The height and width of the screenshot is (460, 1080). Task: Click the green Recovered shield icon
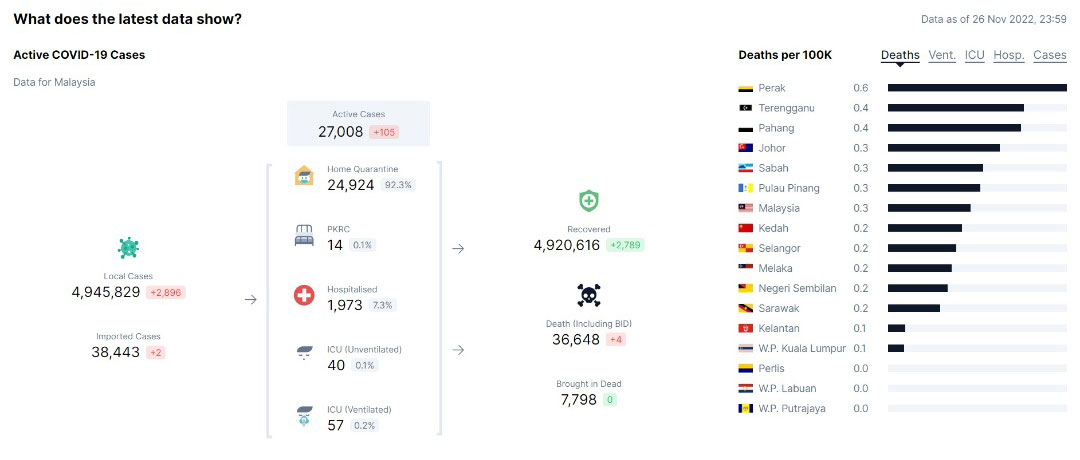point(589,201)
